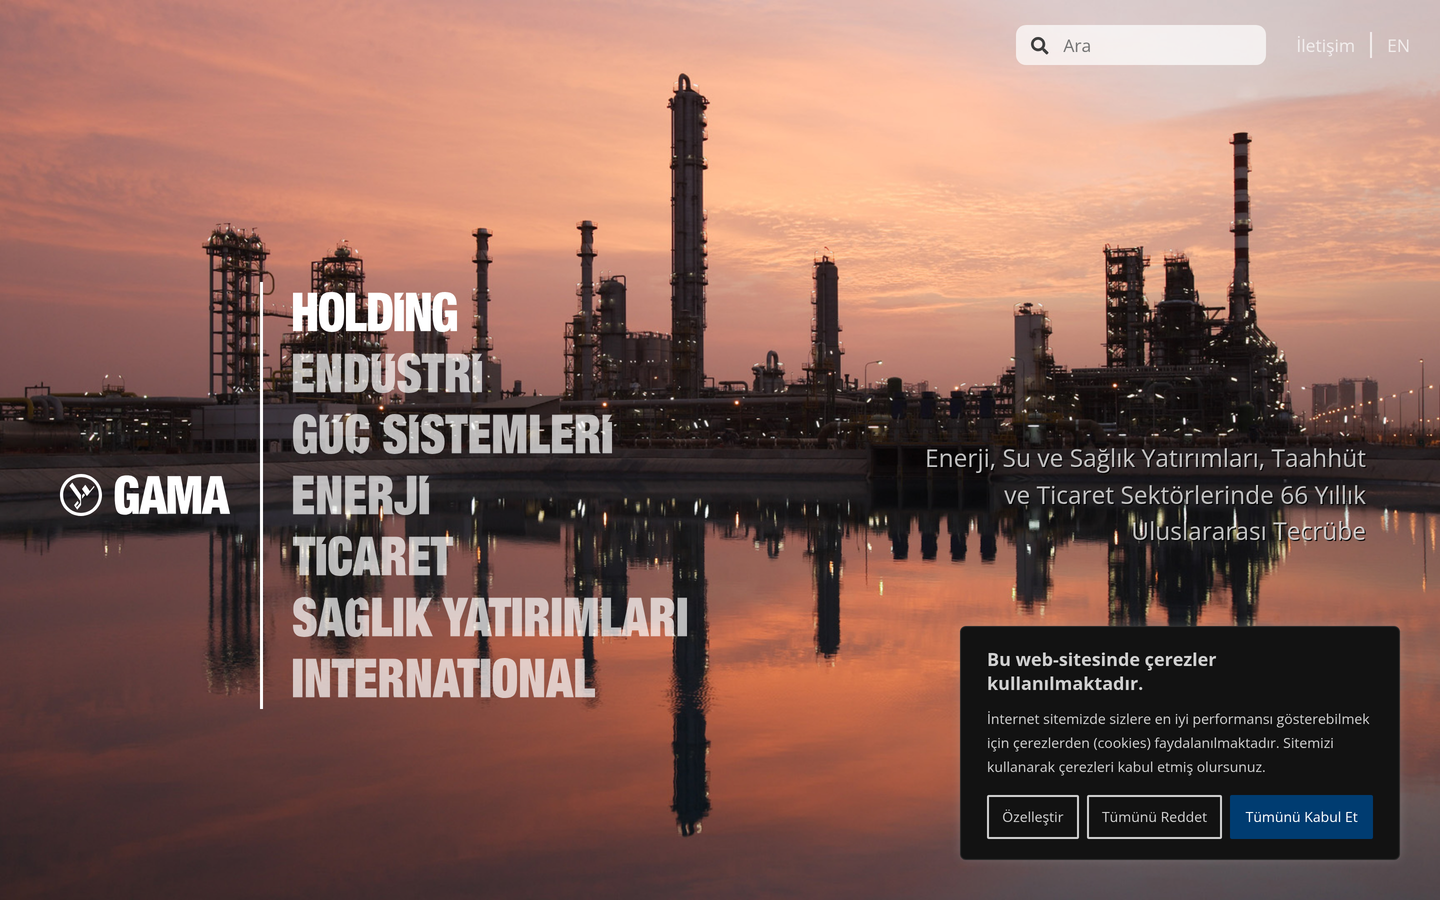Click the search magnifier icon
Screen dimensions: 1440x900
click(x=1039, y=45)
